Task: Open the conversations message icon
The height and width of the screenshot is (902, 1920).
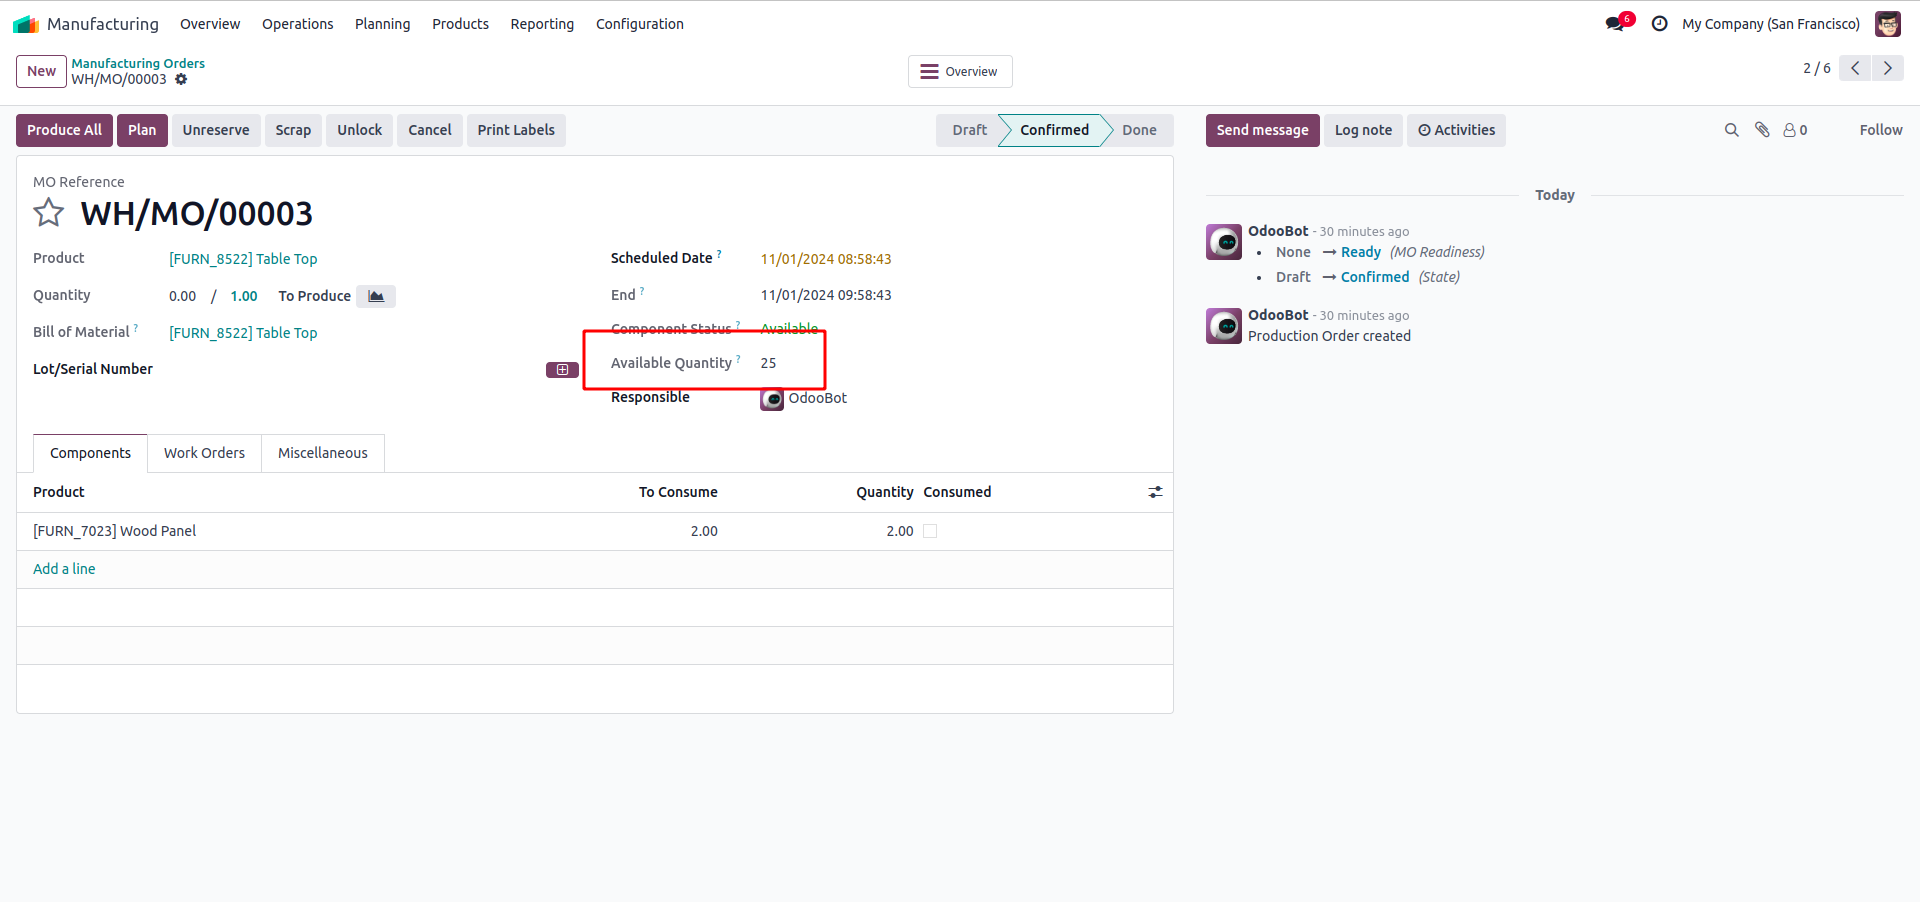Action: [1616, 24]
